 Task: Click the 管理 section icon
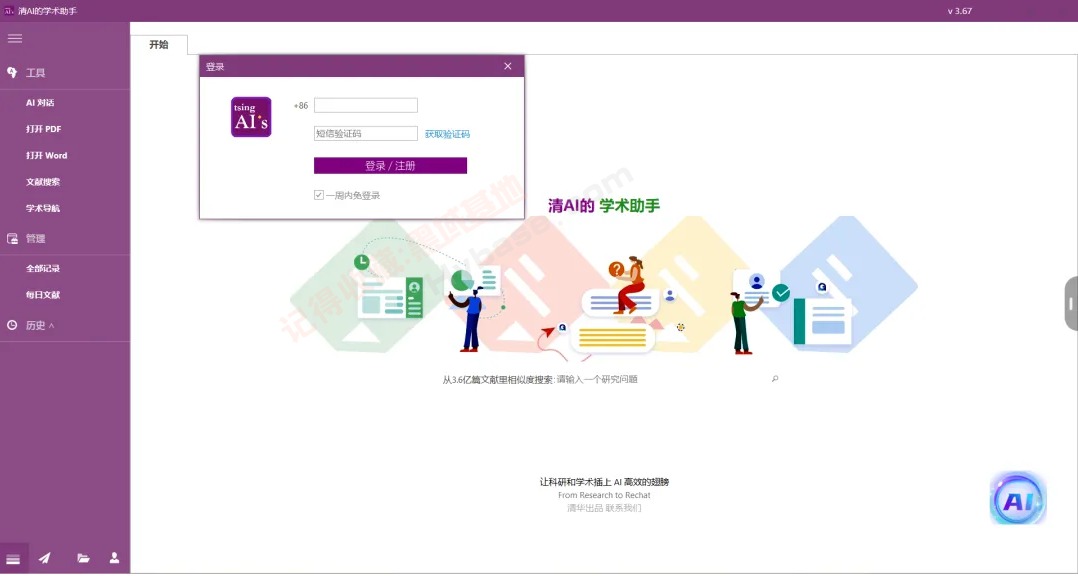coord(12,239)
